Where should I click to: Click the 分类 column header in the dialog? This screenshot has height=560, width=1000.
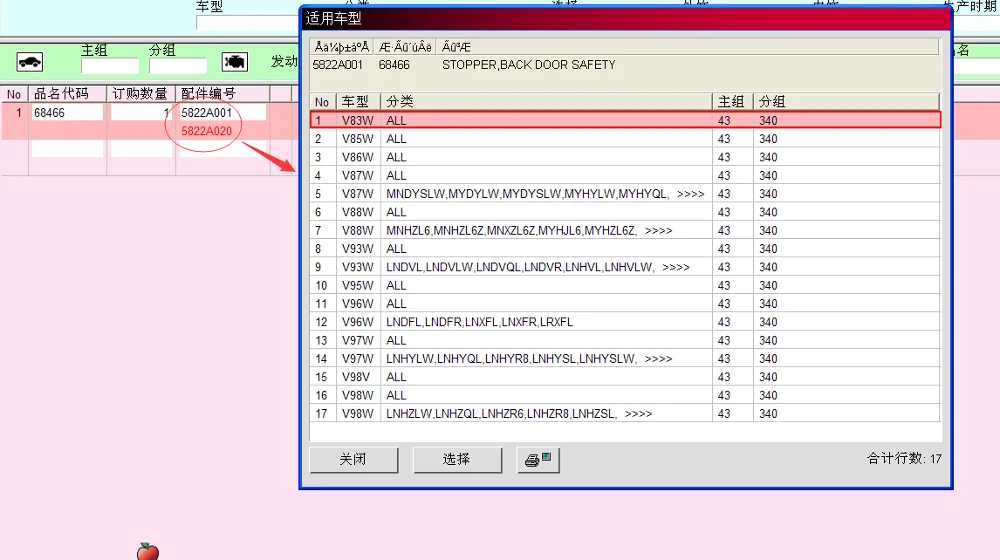click(x=546, y=101)
